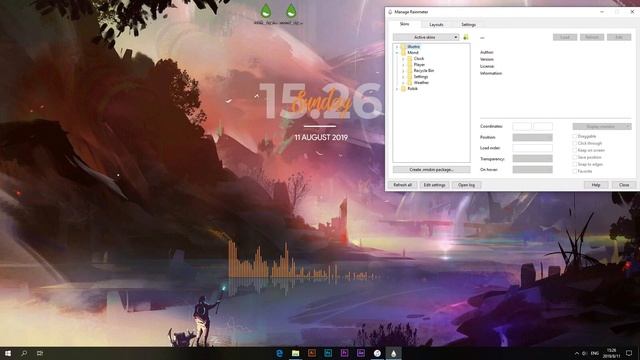Click the volume icon in system tray
640x360 pixels.
tap(585, 353)
